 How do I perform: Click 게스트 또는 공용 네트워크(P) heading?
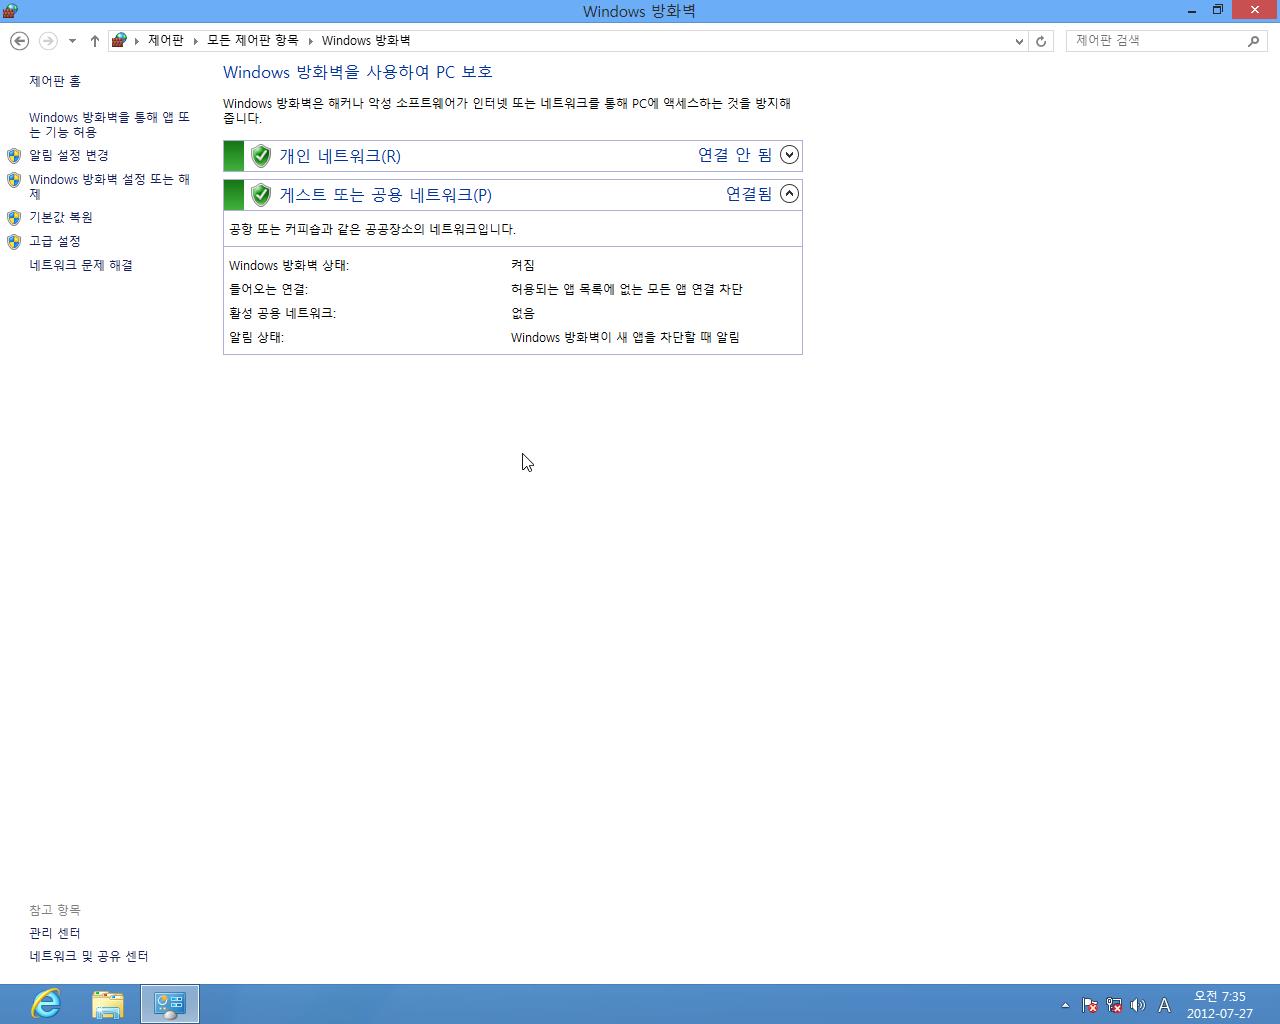386,195
